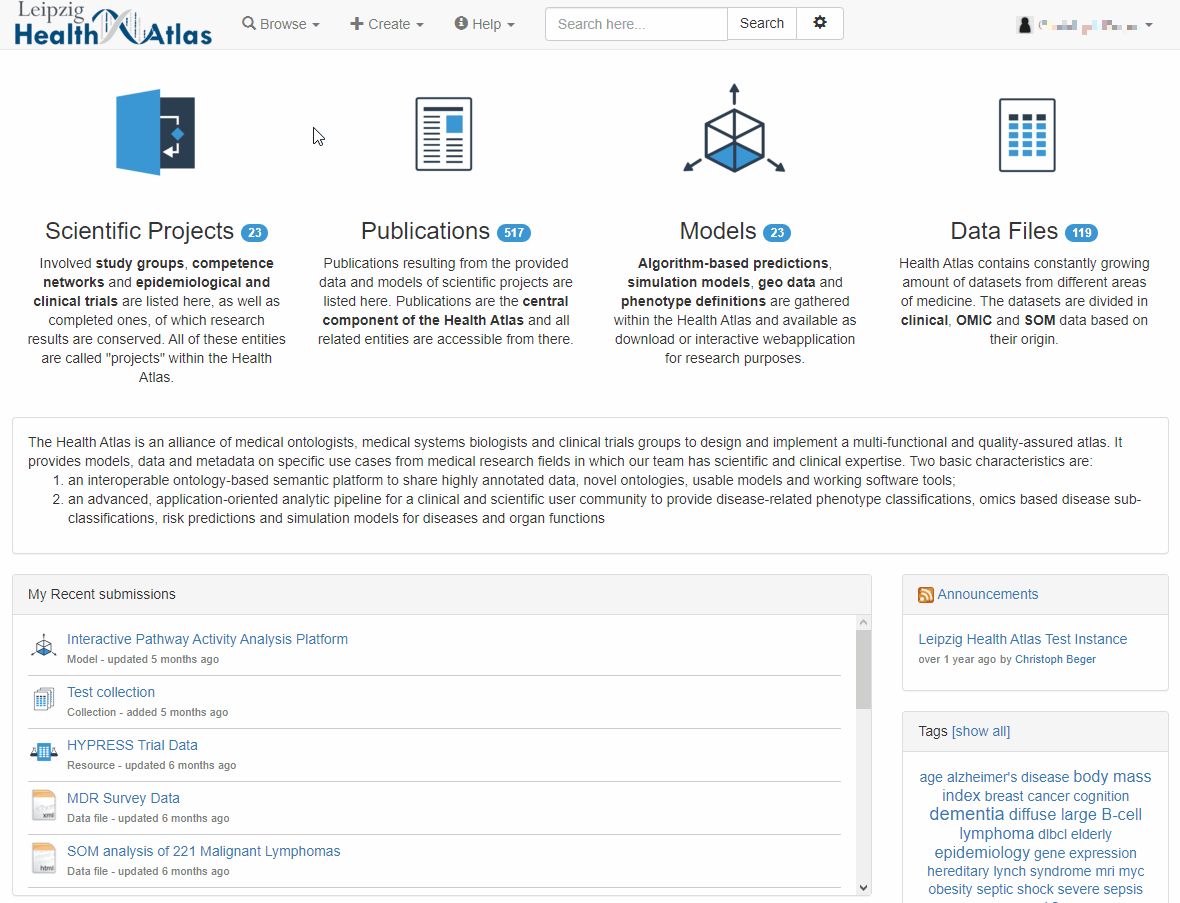
Task: Open the user account dropdown
Action: coord(1085,25)
